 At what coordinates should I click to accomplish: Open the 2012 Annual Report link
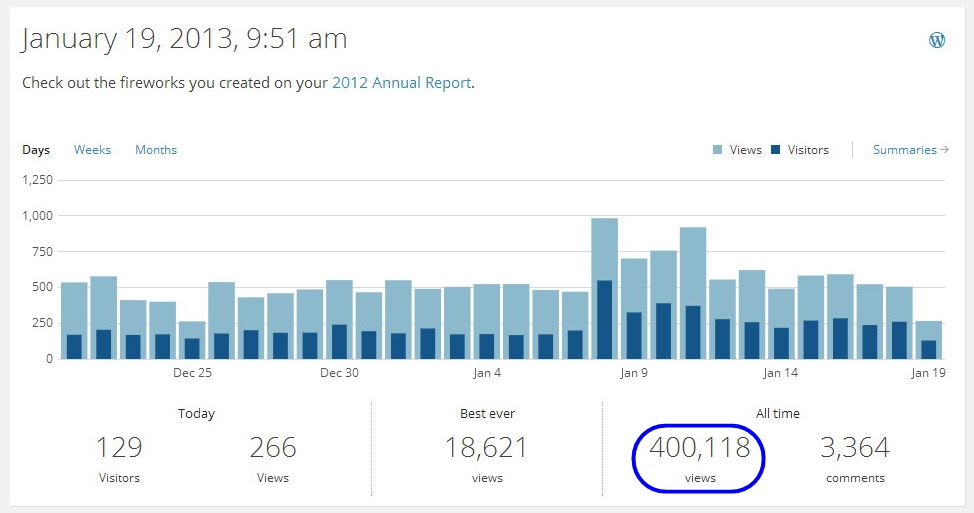(x=401, y=83)
